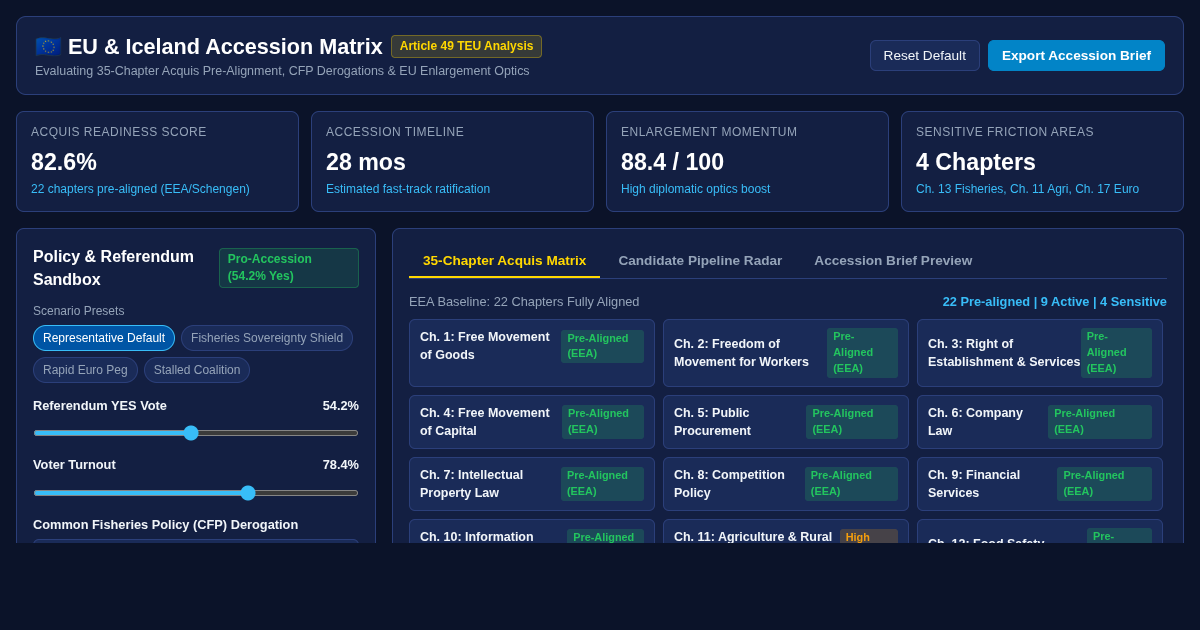
Task: Click the EU flag icon in the title
Action: click(x=48, y=47)
